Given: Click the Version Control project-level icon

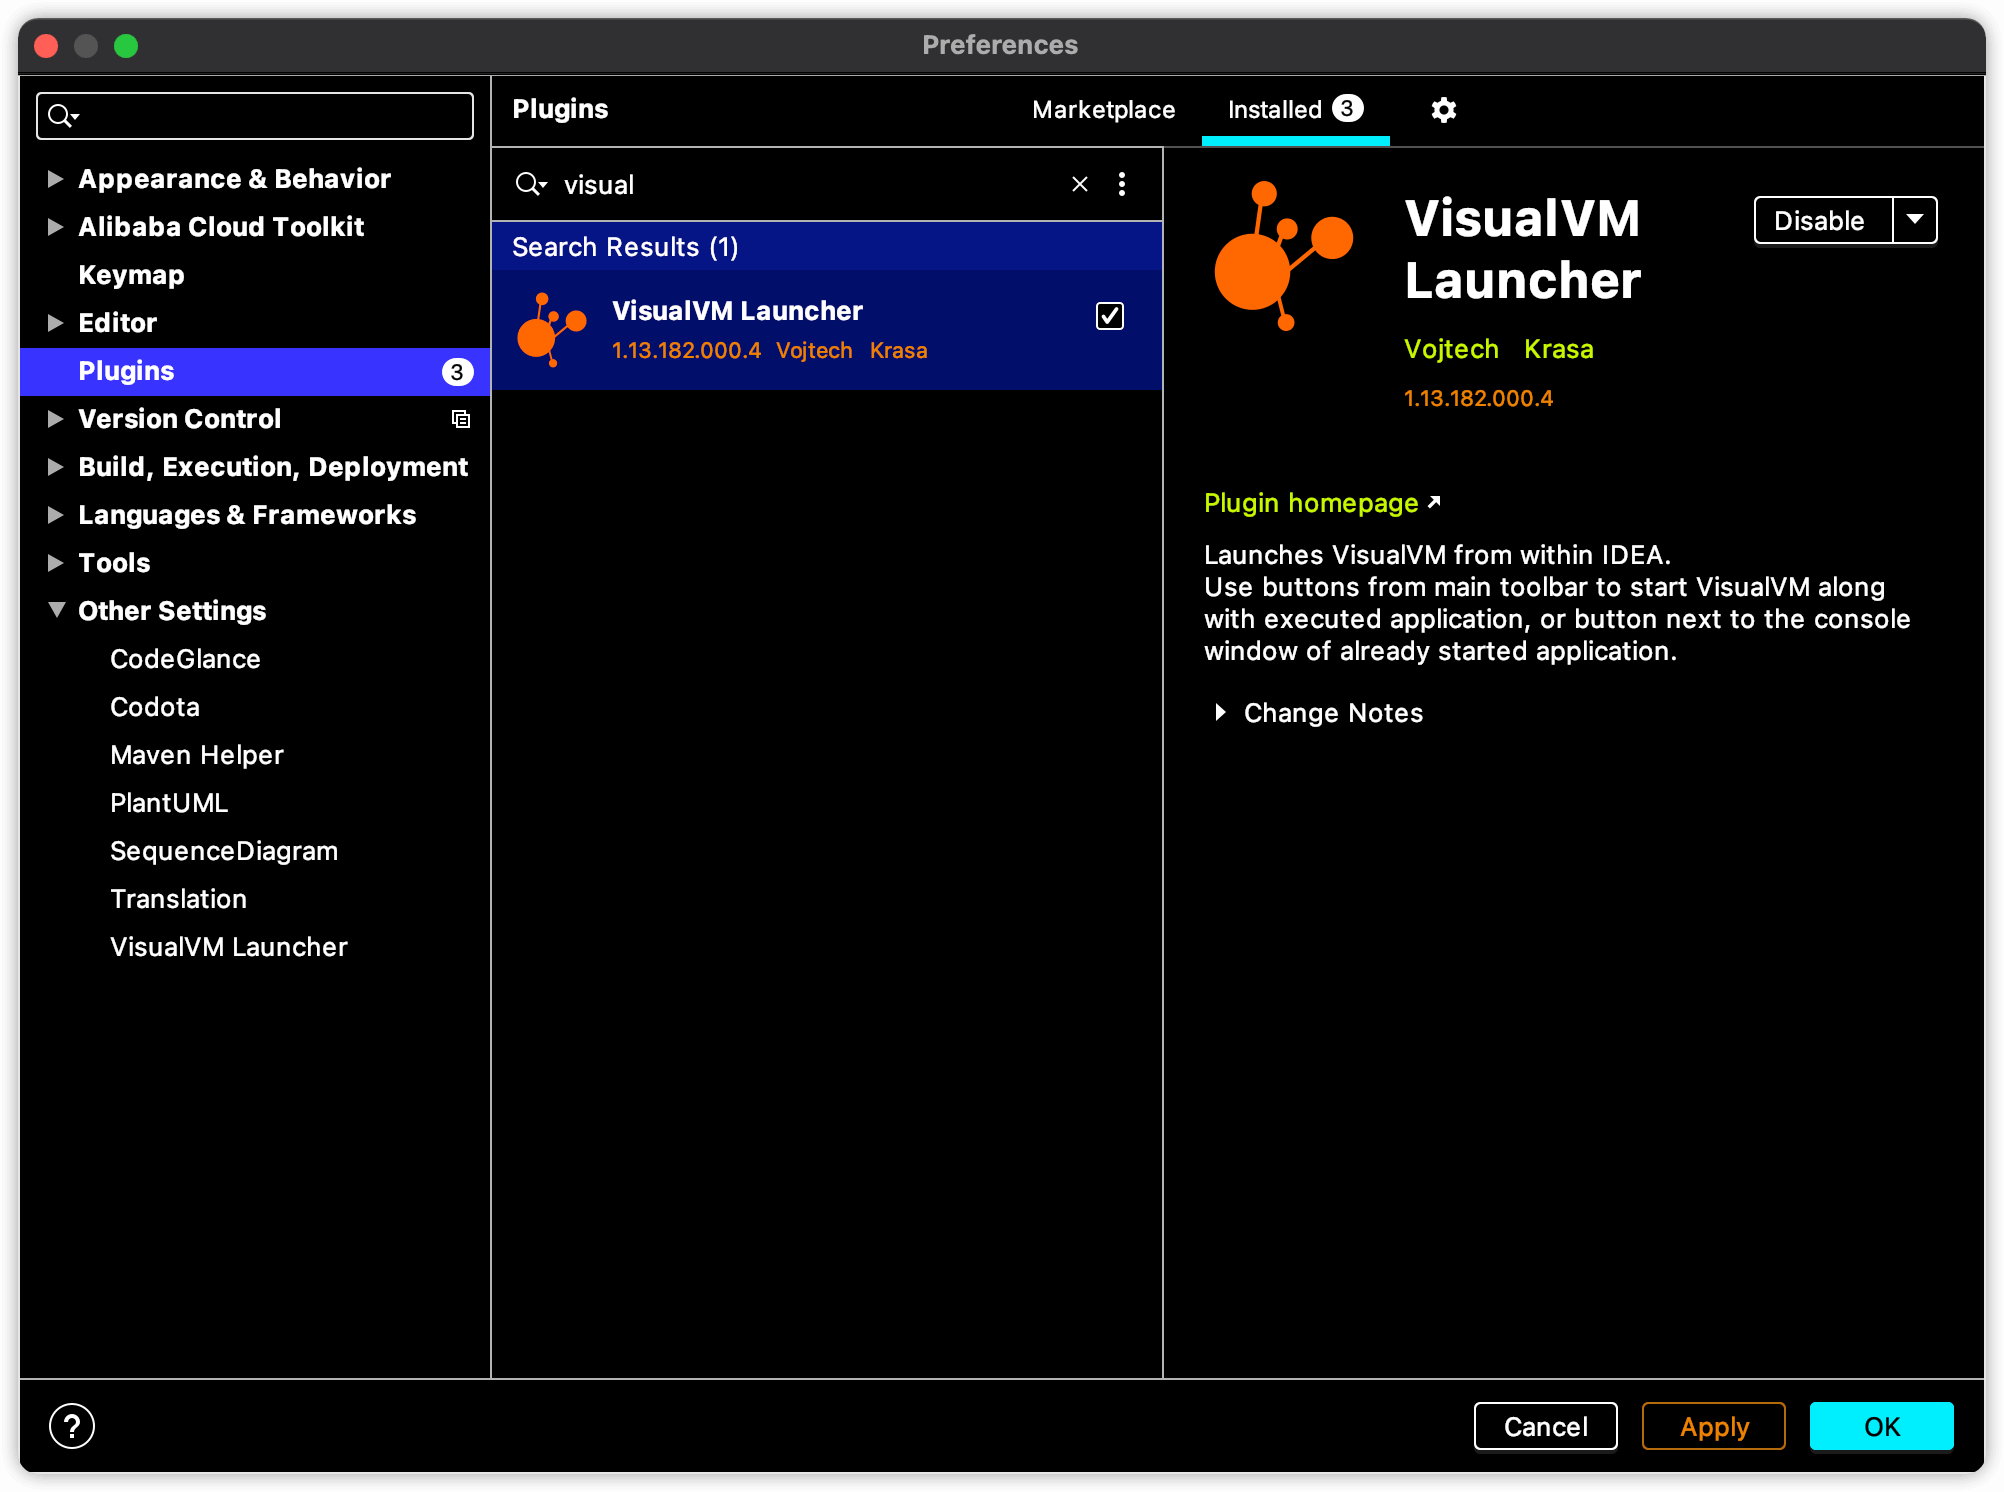Looking at the screenshot, I should (x=461, y=419).
